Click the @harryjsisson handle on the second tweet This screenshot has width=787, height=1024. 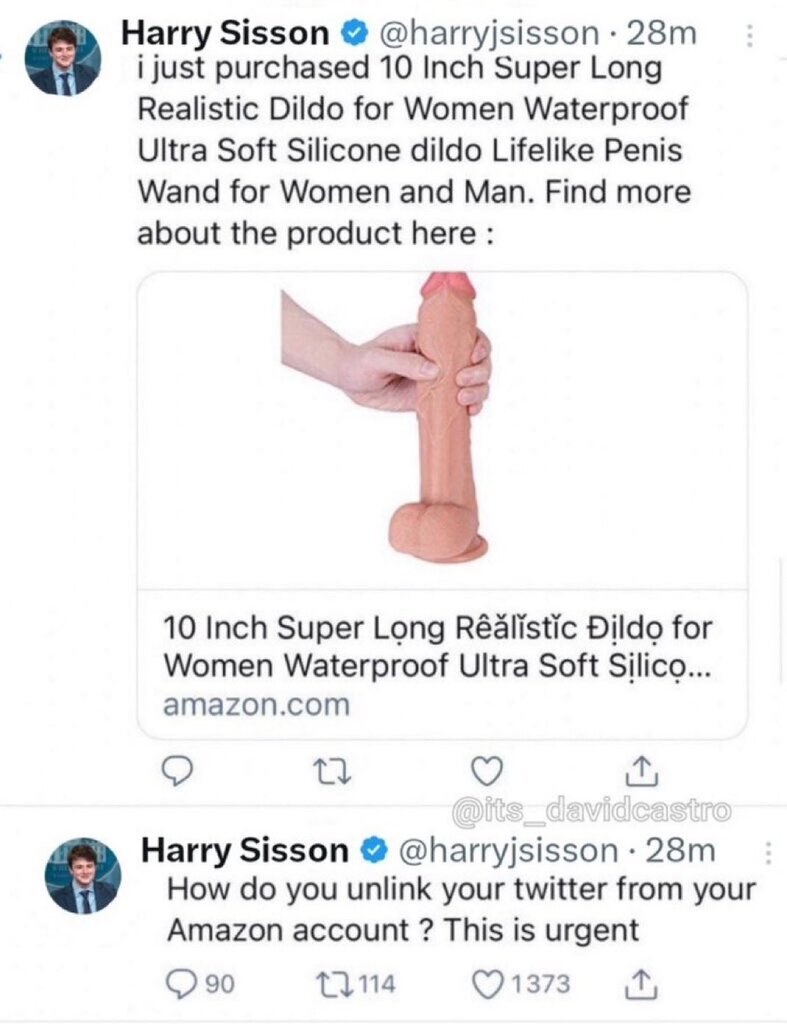508,851
